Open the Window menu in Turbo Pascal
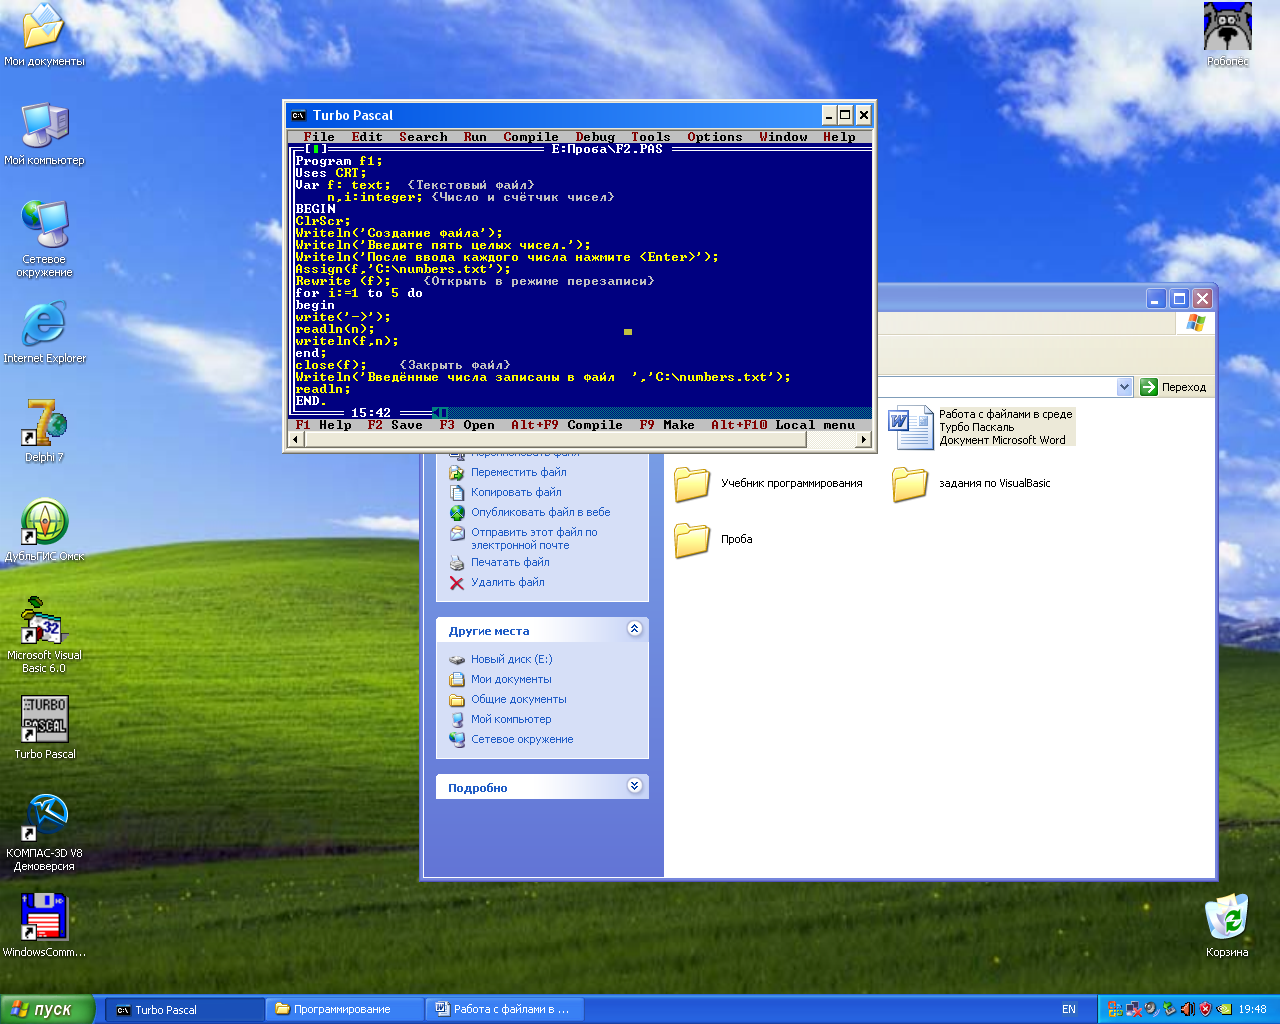The width and height of the screenshot is (1280, 1024). click(783, 137)
